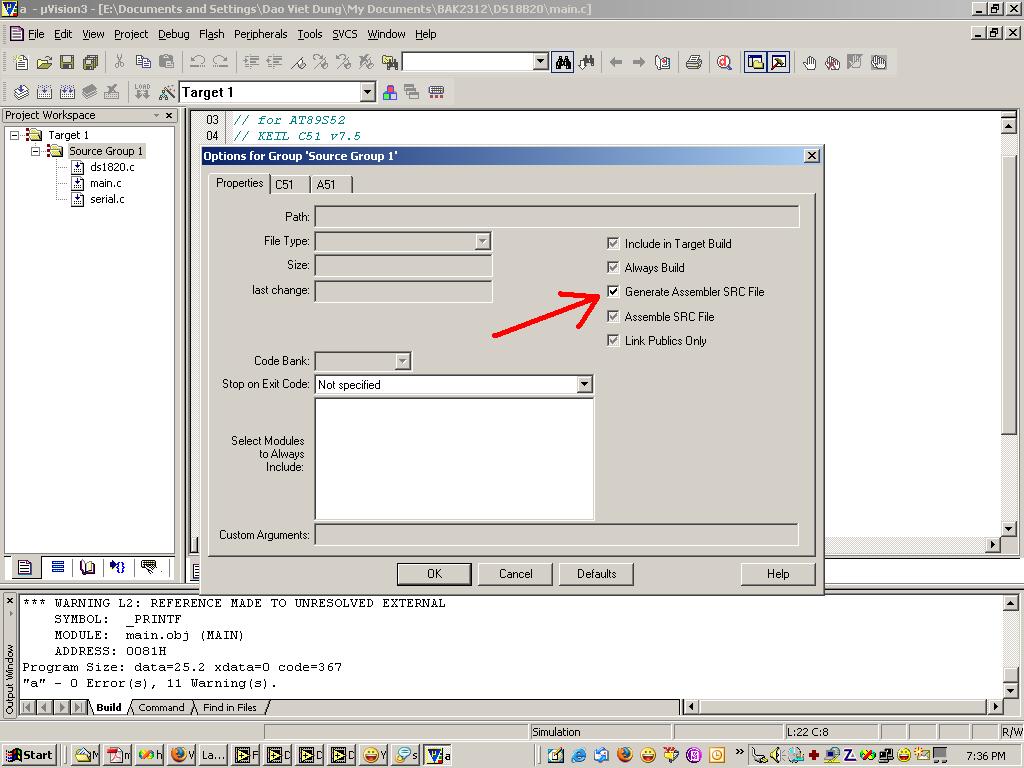Screen dimensions: 1024x768
Task: Open the Peripherals menu
Action: pos(260,34)
